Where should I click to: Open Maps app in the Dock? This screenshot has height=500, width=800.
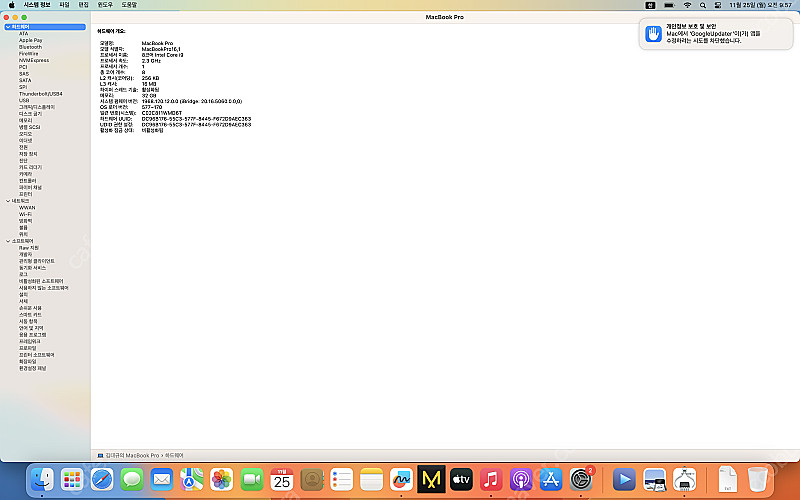click(x=192, y=480)
